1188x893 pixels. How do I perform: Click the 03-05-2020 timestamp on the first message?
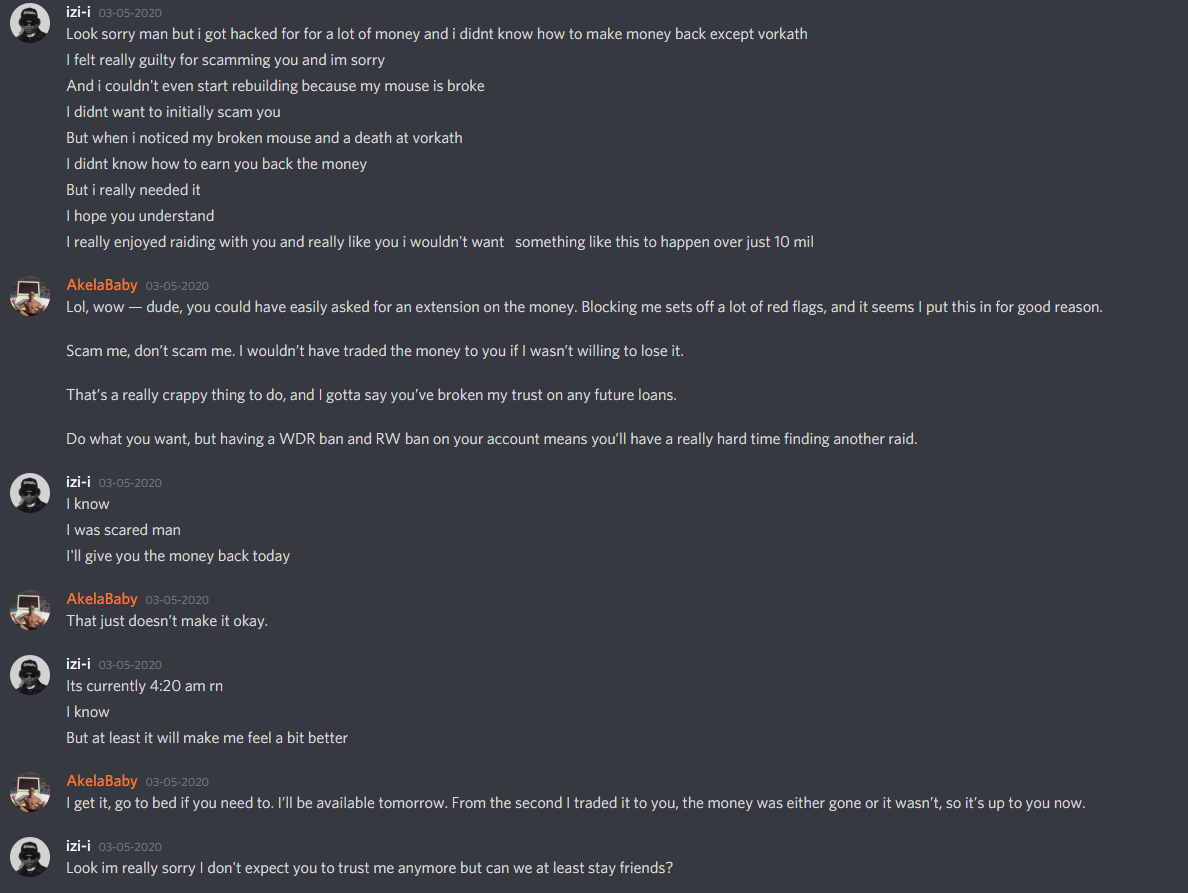(130, 13)
